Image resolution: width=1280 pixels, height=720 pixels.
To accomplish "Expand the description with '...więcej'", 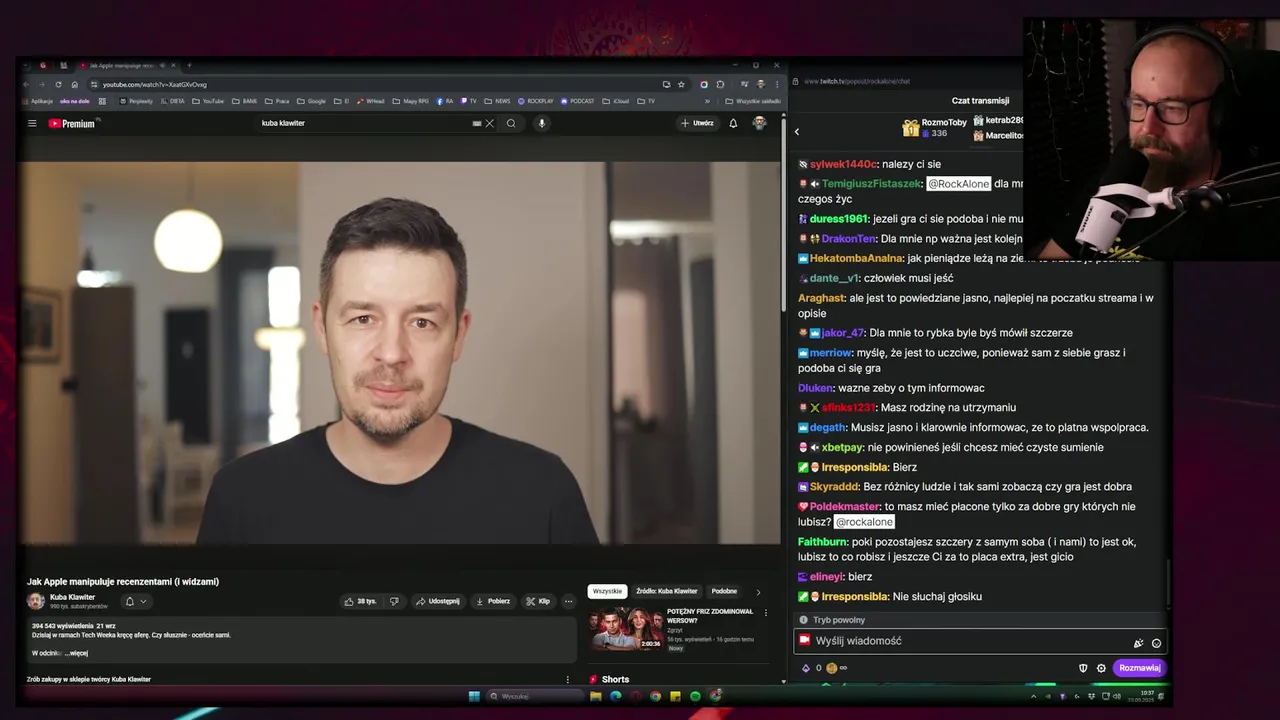I will point(76,653).
